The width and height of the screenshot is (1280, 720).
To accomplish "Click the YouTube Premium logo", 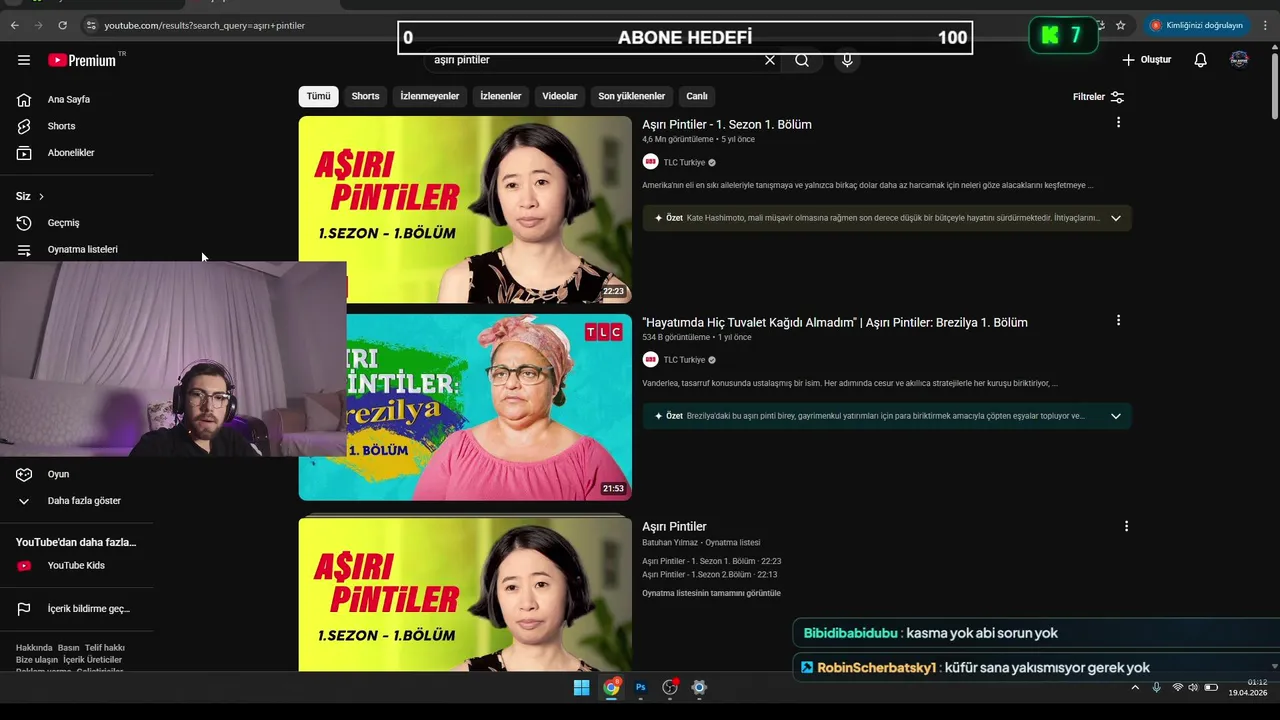I will click(x=84, y=60).
